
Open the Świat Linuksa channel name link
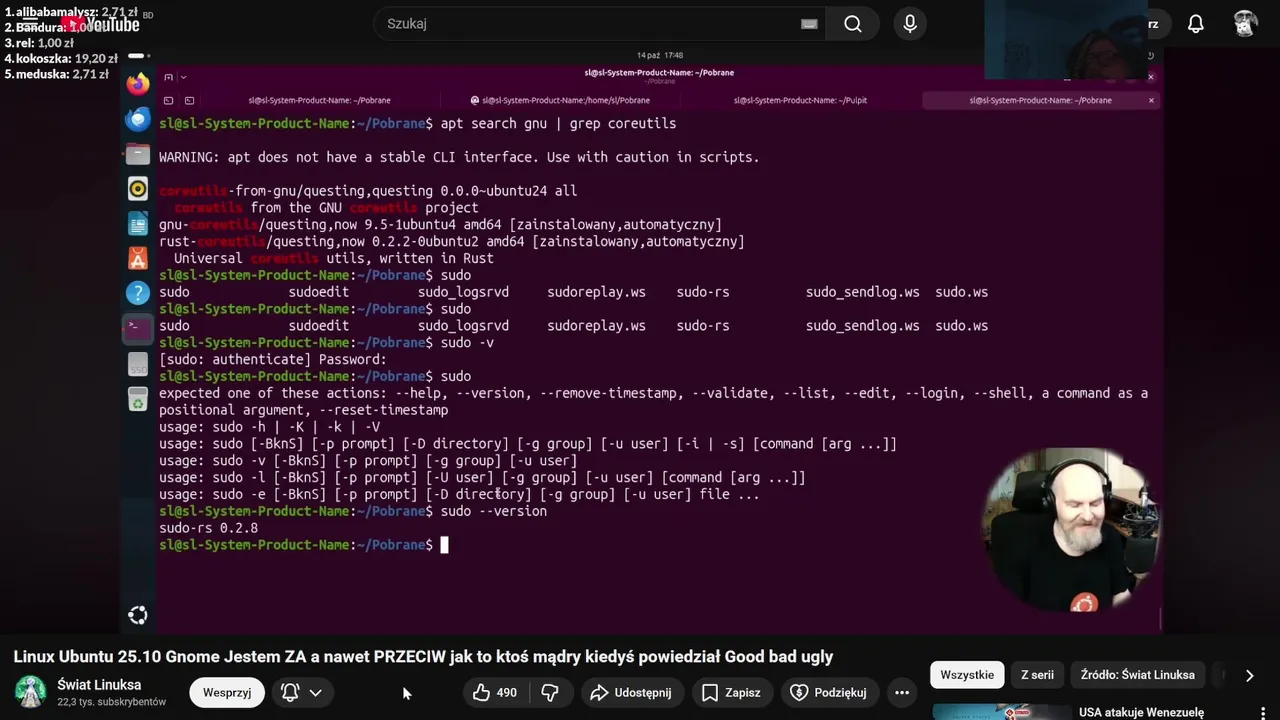[x=99, y=685]
